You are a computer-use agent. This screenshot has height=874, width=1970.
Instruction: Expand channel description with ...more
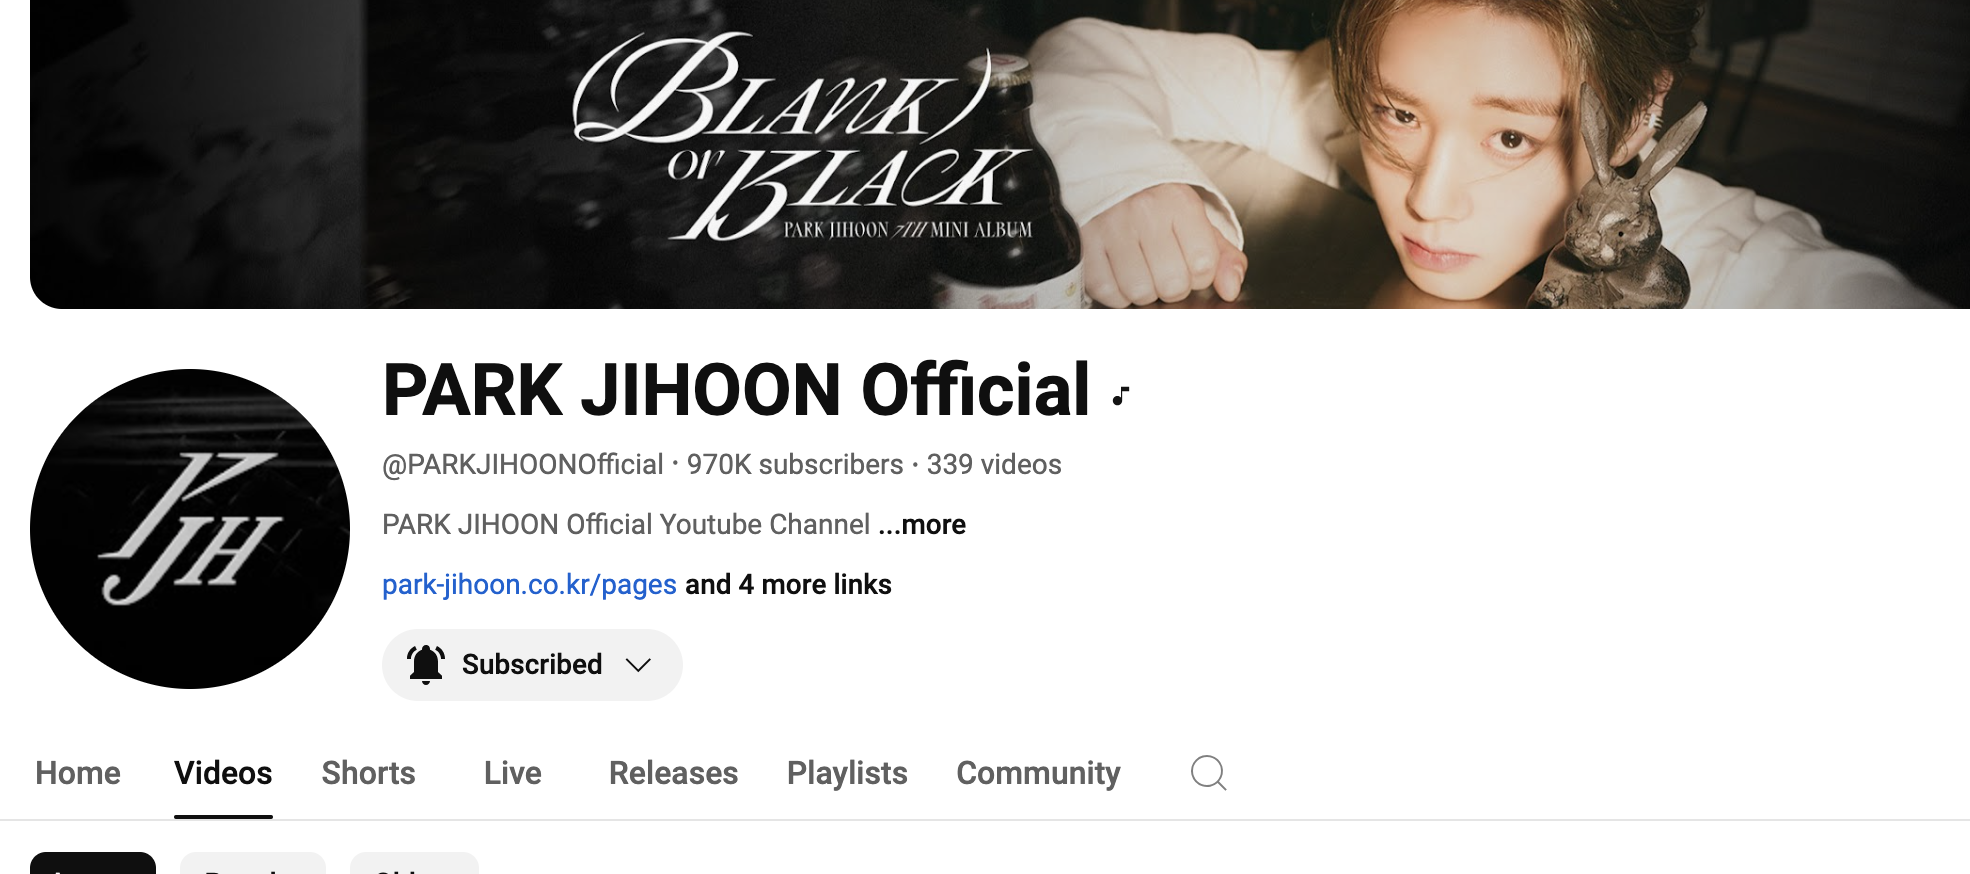click(922, 525)
